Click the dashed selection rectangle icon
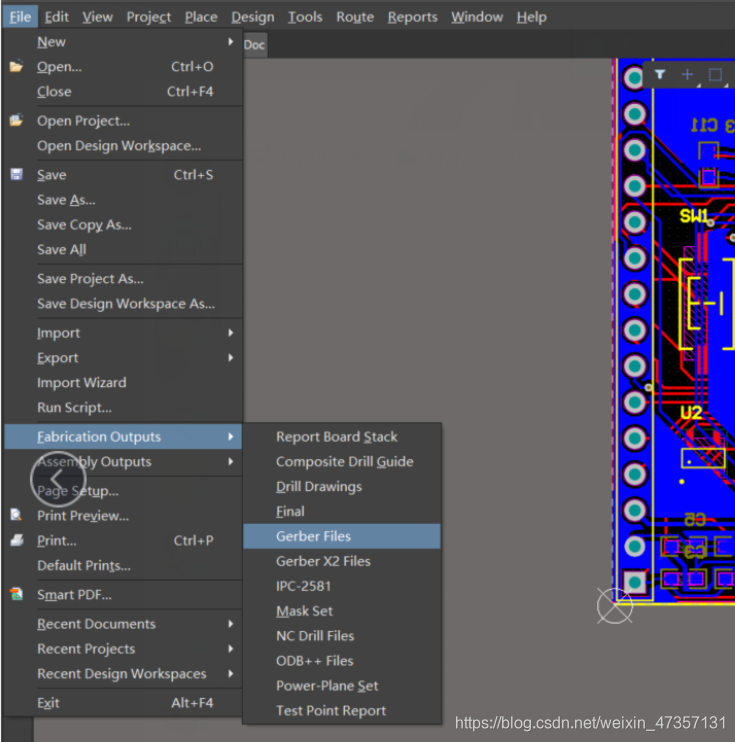The height and width of the screenshot is (742, 735). (715, 75)
